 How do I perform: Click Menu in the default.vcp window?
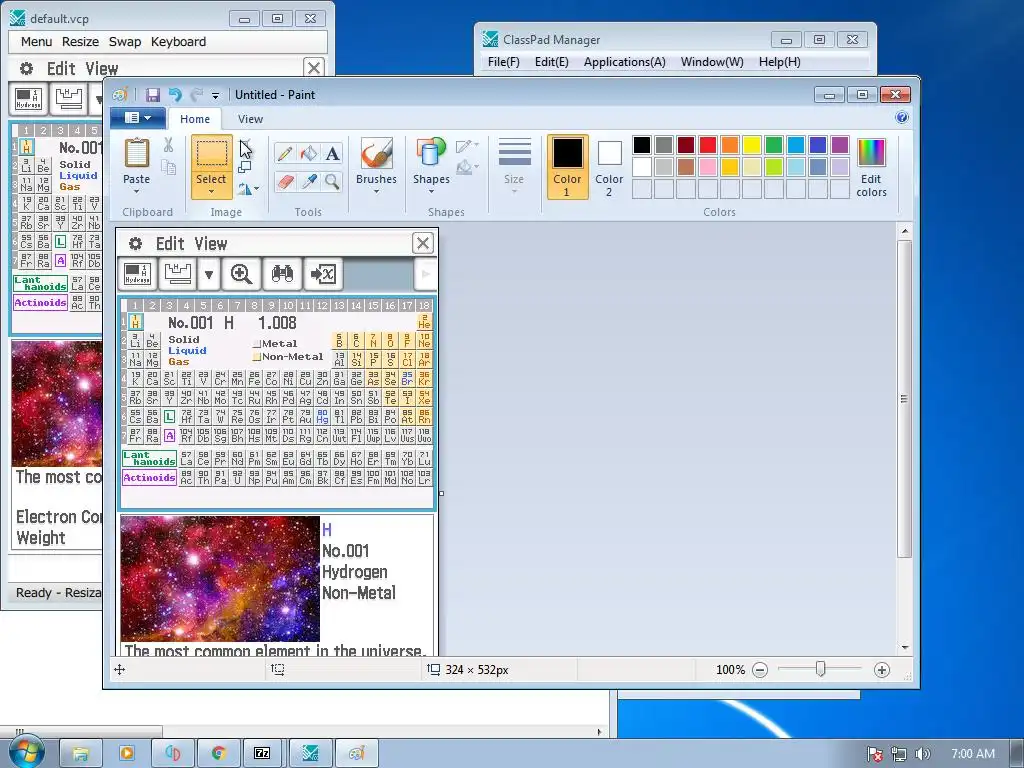36,42
